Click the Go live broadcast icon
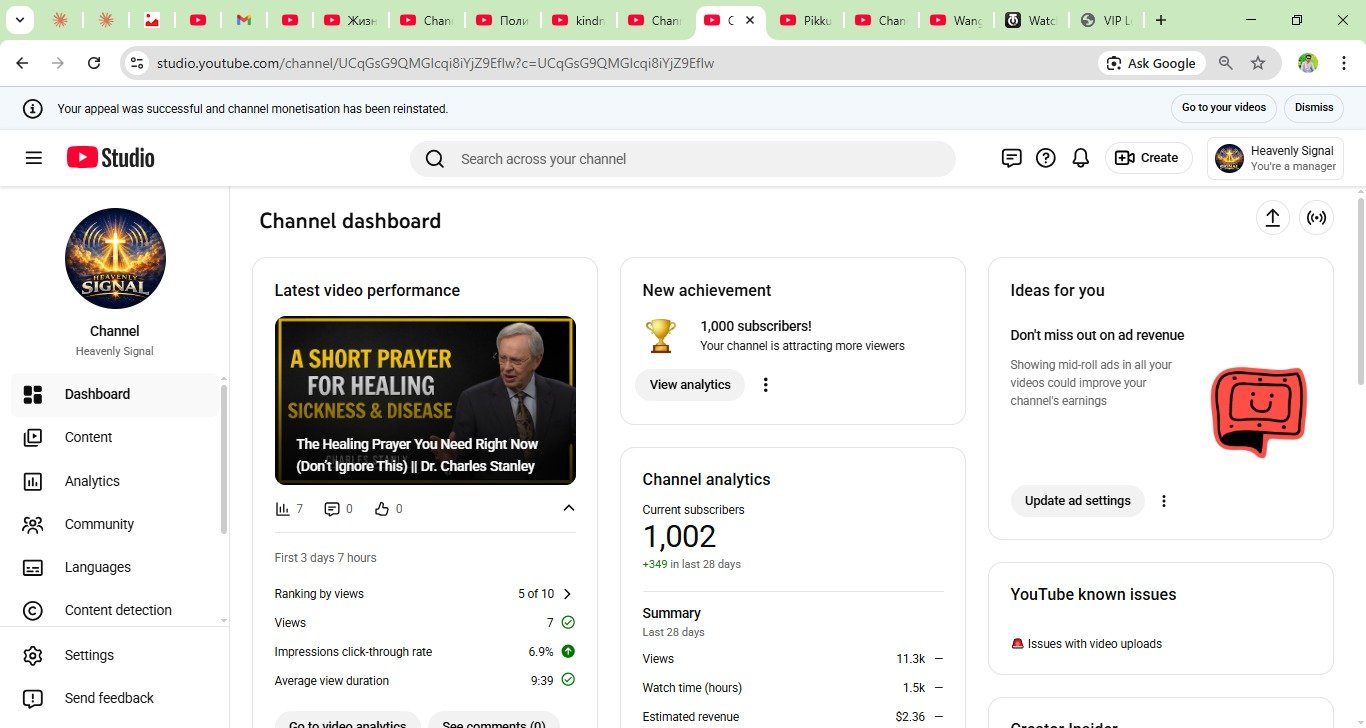 [x=1316, y=218]
